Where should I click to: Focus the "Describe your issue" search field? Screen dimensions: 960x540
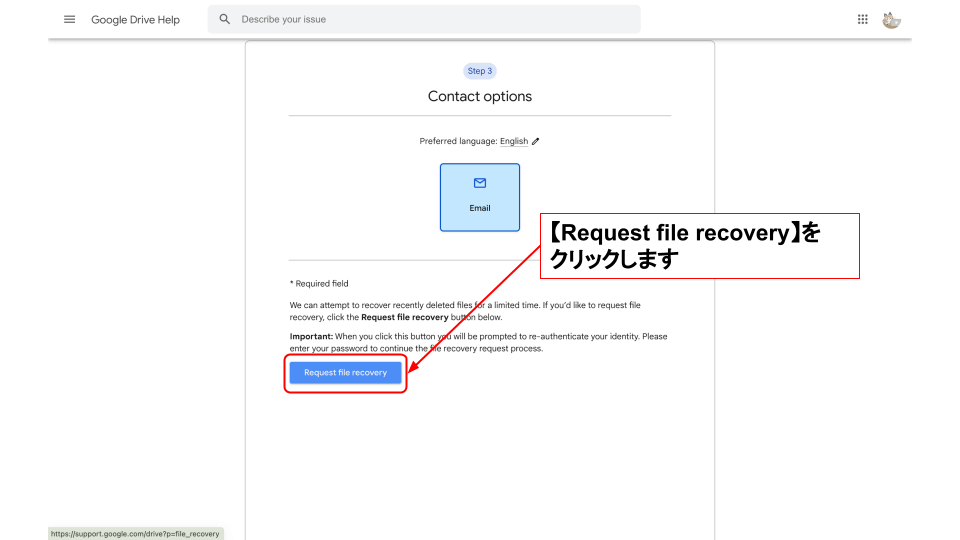430,19
